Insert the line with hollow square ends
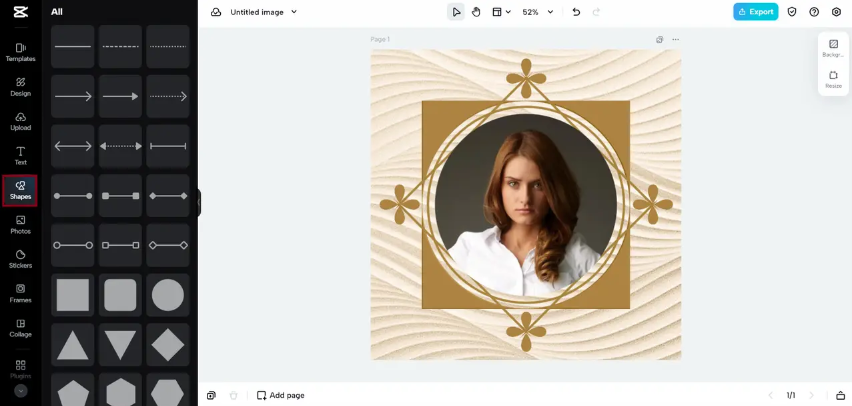This screenshot has width=852, height=406. 120,246
